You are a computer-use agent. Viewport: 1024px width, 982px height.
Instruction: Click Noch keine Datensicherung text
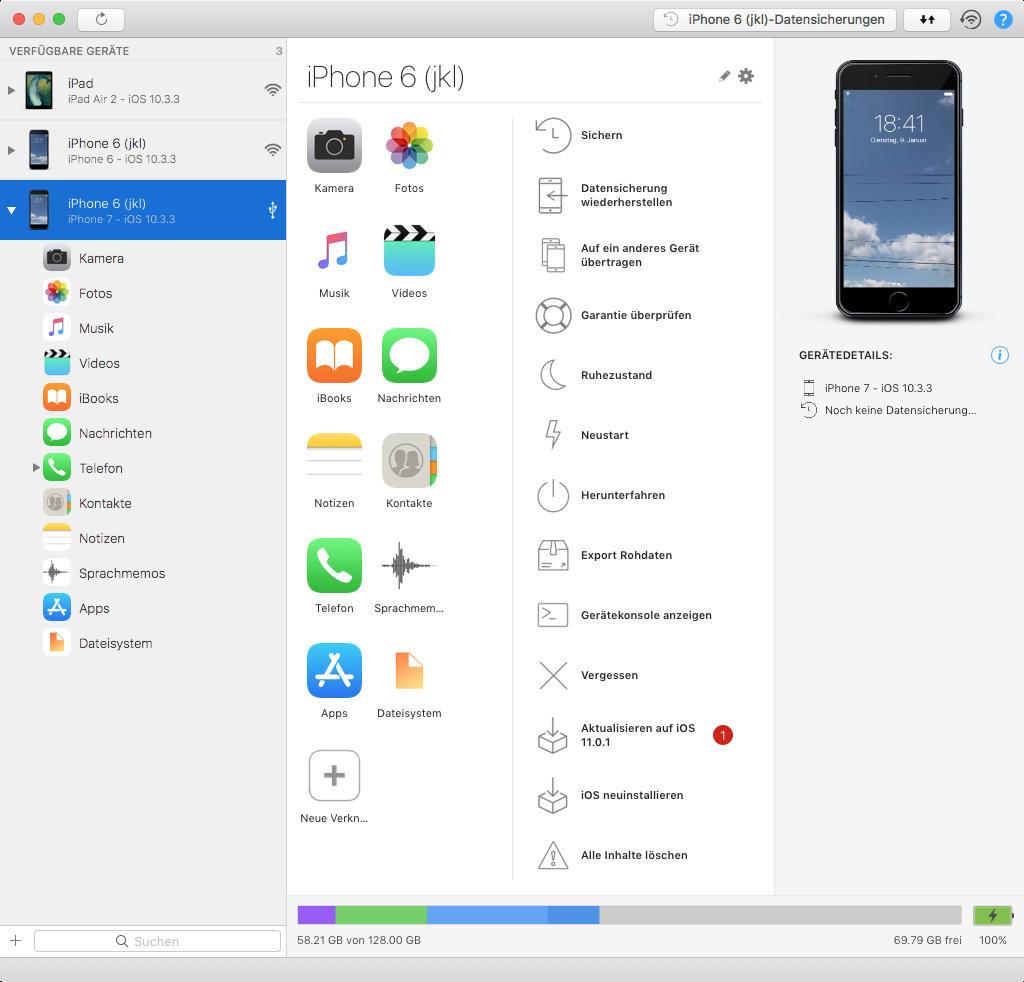900,410
